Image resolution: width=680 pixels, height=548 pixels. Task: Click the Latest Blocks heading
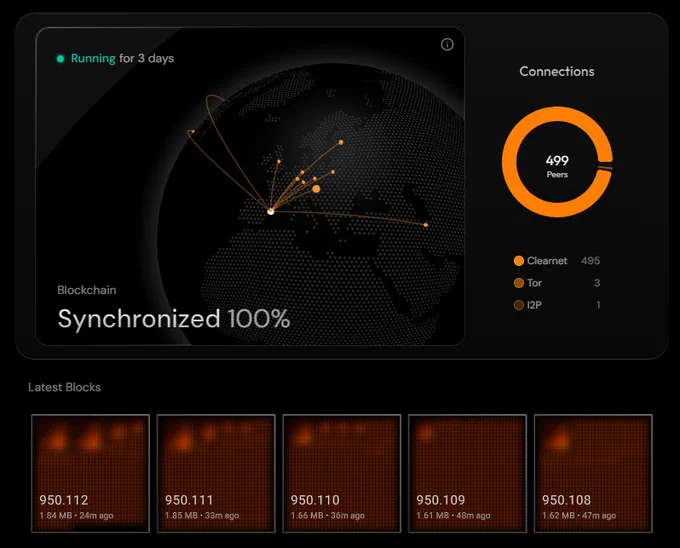click(x=65, y=387)
